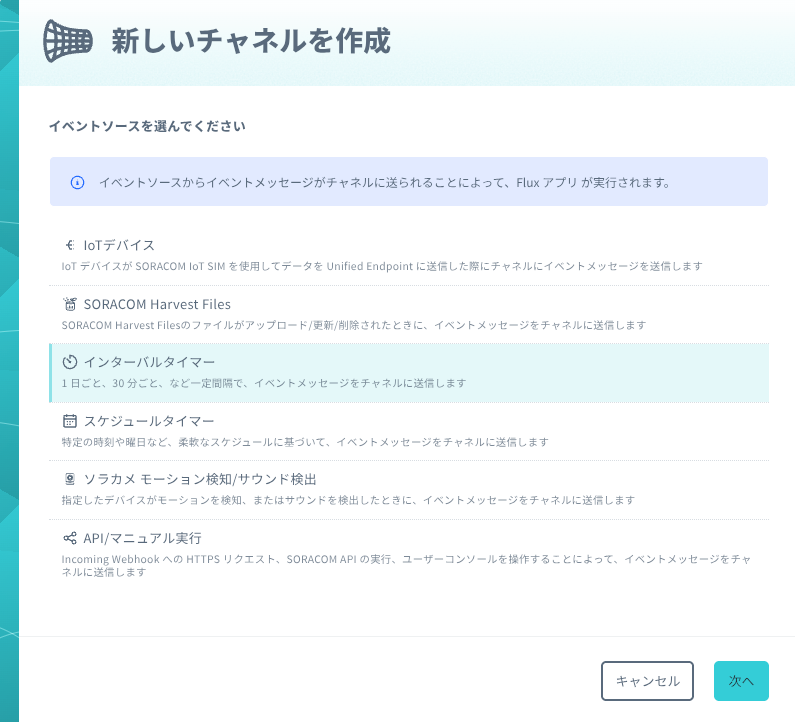Click the API/マニュアル実行 description text
This screenshot has width=795, height=722.
[x=409, y=565]
